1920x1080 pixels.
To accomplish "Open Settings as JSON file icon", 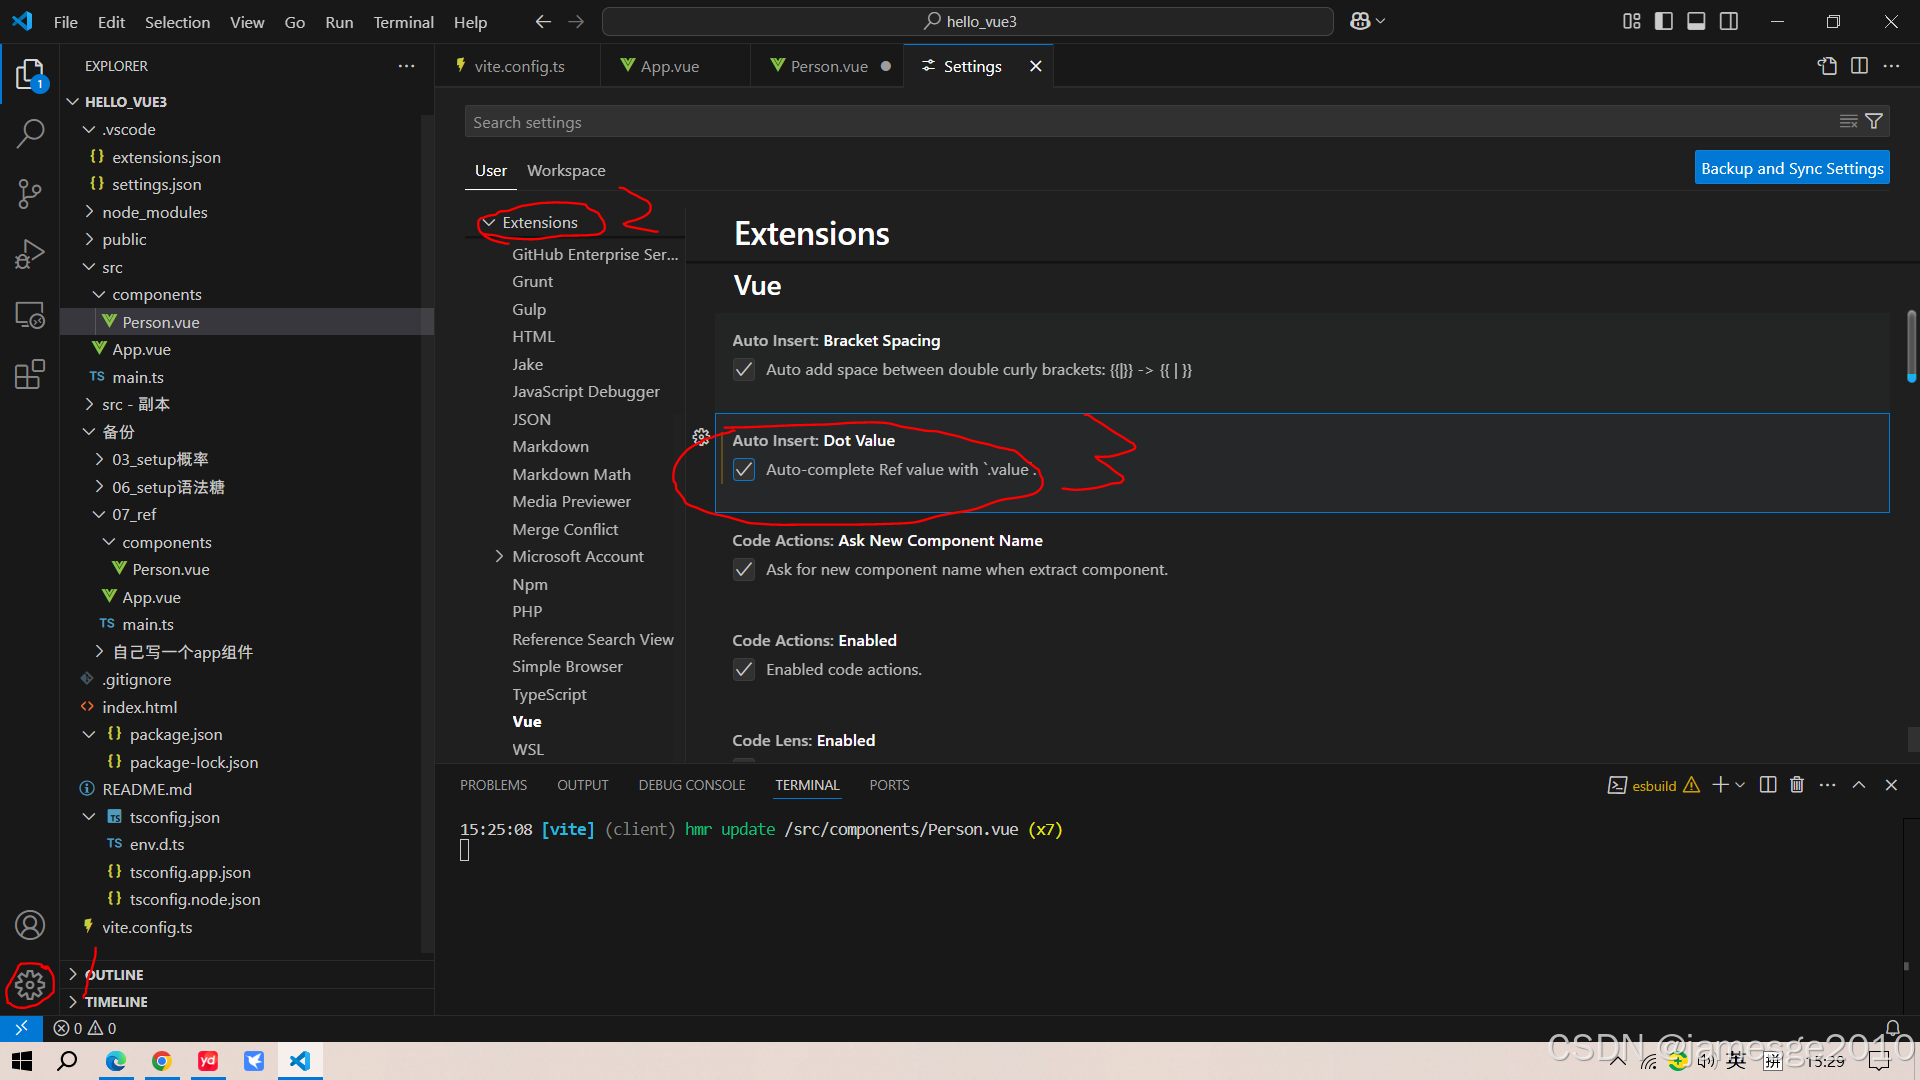I will pos(1827,66).
